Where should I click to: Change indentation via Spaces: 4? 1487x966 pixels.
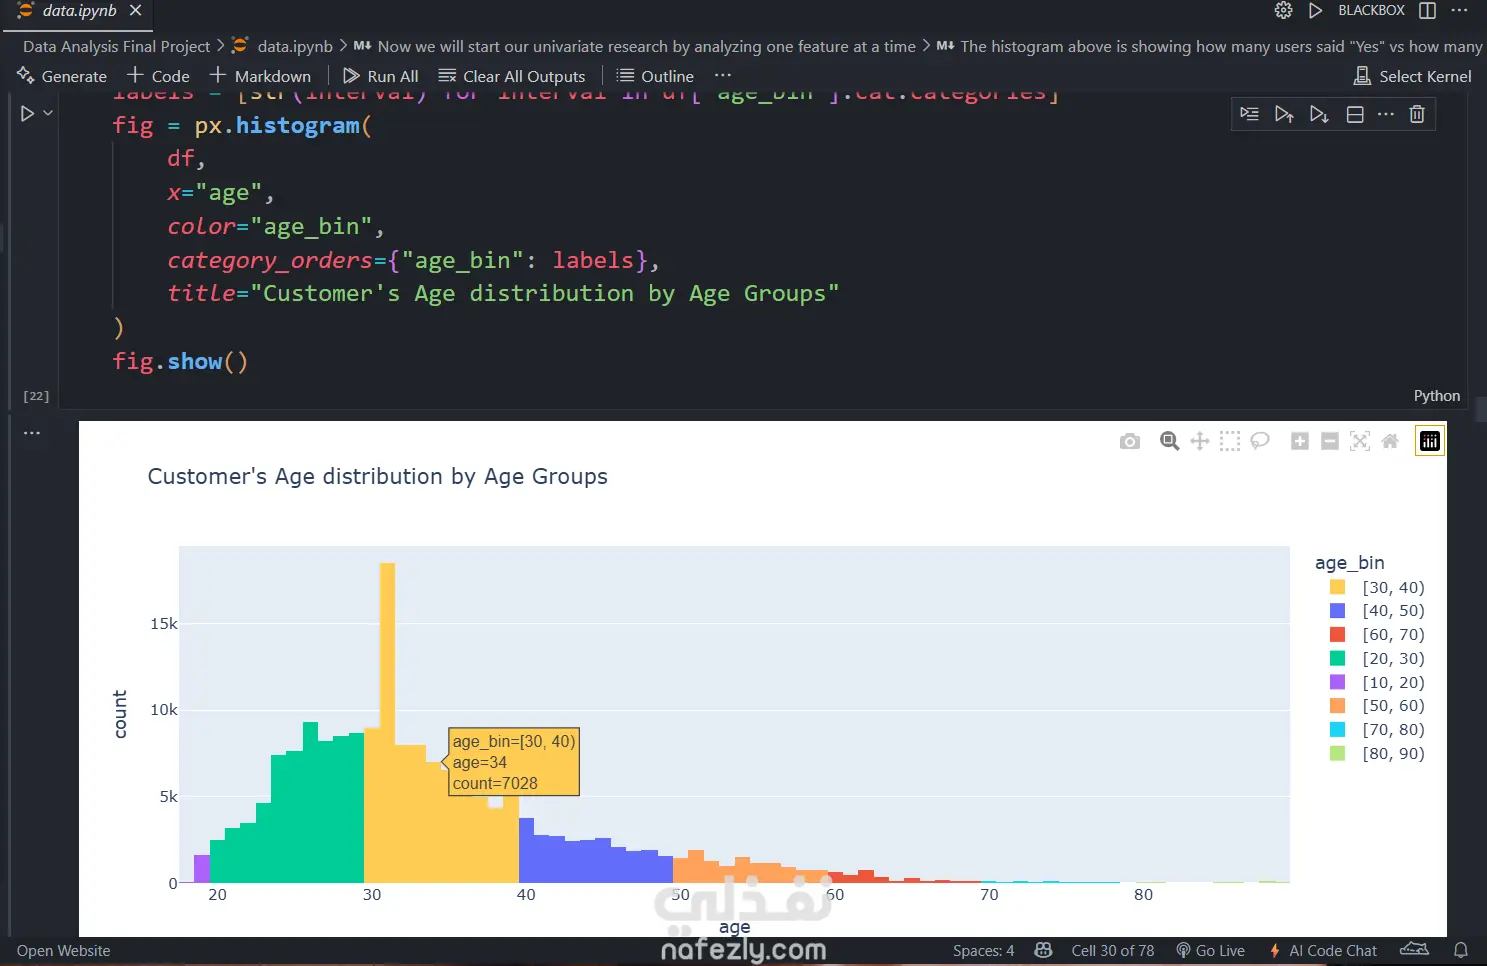pyautogui.click(x=983, y=951)
